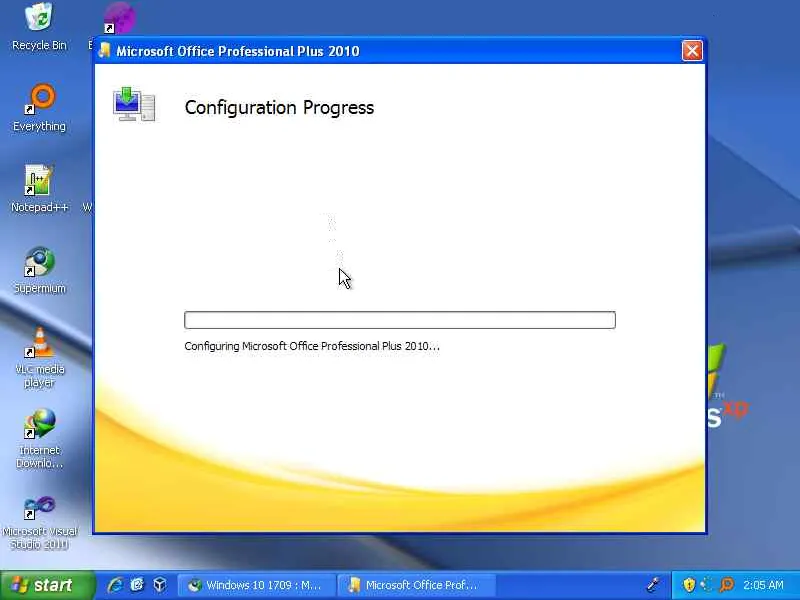Click the Office setup icon in the title bar
This screenshot has width=800, height=600.
(105, 51)
